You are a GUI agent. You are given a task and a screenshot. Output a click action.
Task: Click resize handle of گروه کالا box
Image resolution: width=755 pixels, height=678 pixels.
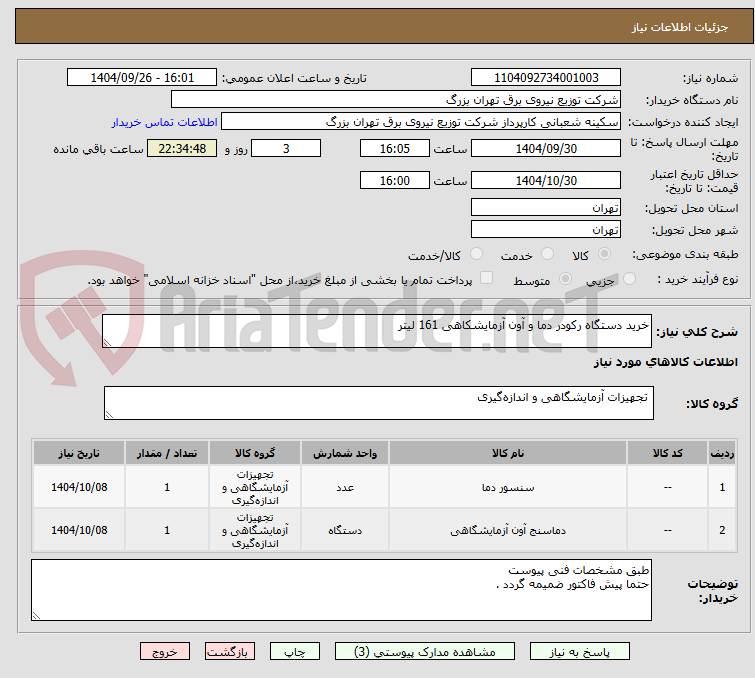[x=109, y=415]
